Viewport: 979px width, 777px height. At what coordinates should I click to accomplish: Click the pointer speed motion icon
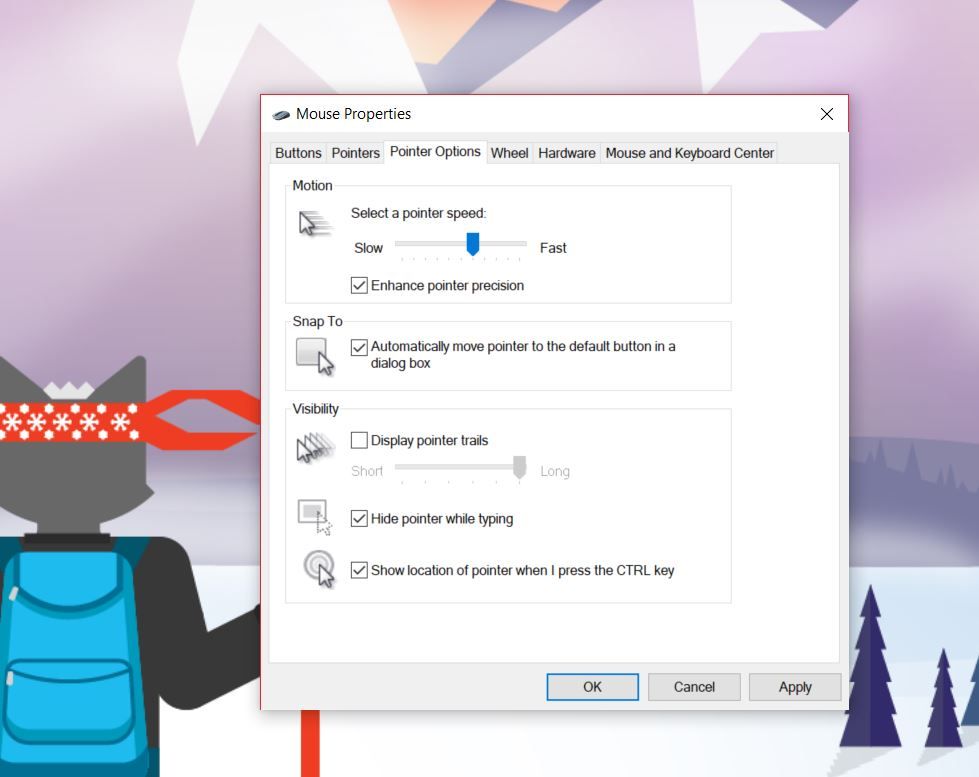(314, 222)
